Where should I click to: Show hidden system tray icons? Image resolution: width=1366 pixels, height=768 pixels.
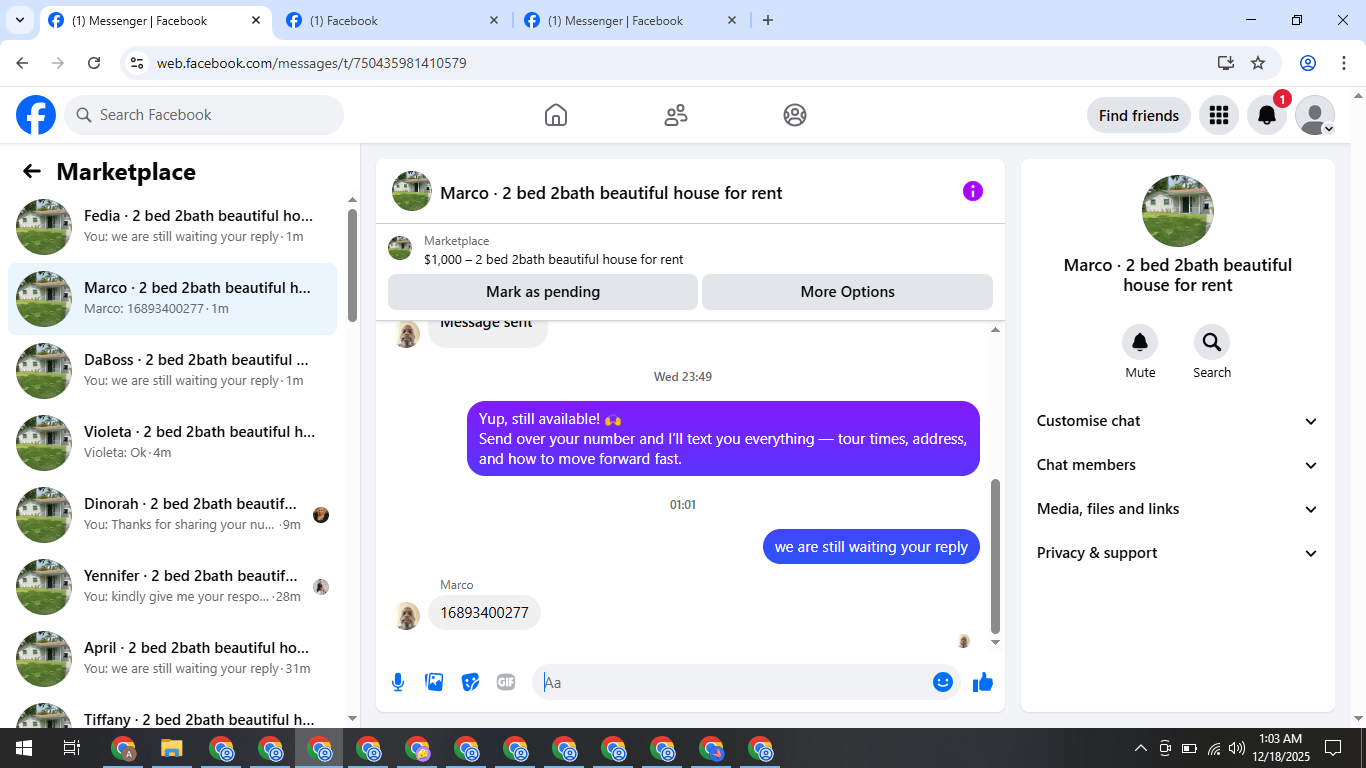pos(1140,748)
